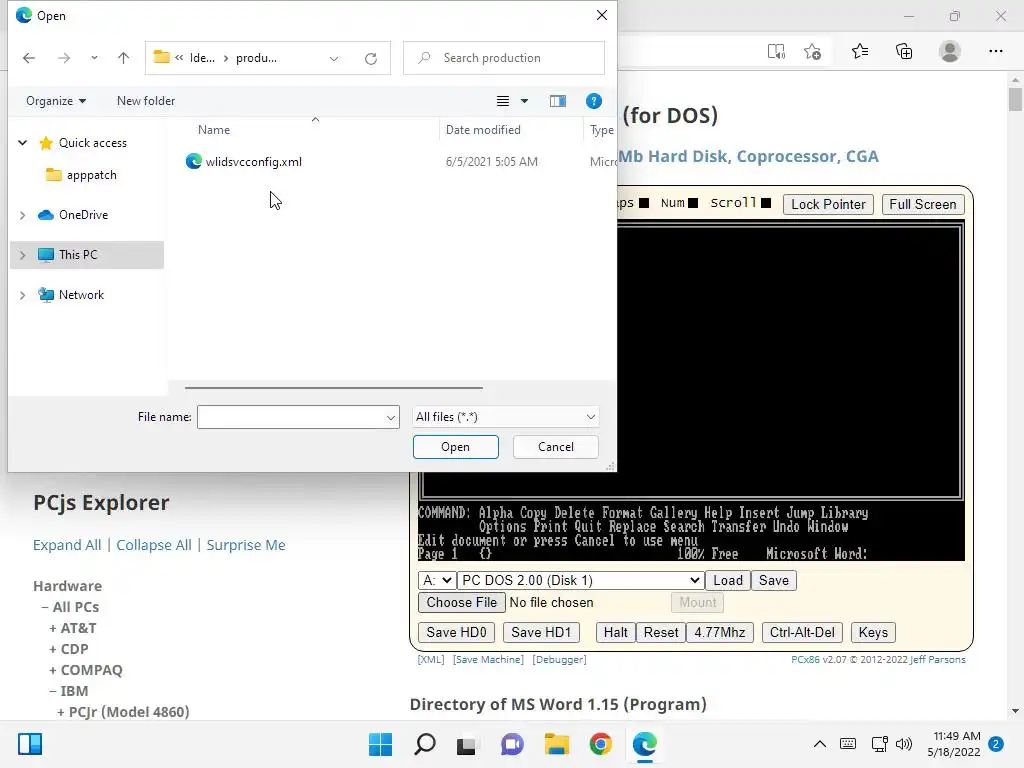Open the File name history dropdown

pyautogui.click(x=391, y=417)
